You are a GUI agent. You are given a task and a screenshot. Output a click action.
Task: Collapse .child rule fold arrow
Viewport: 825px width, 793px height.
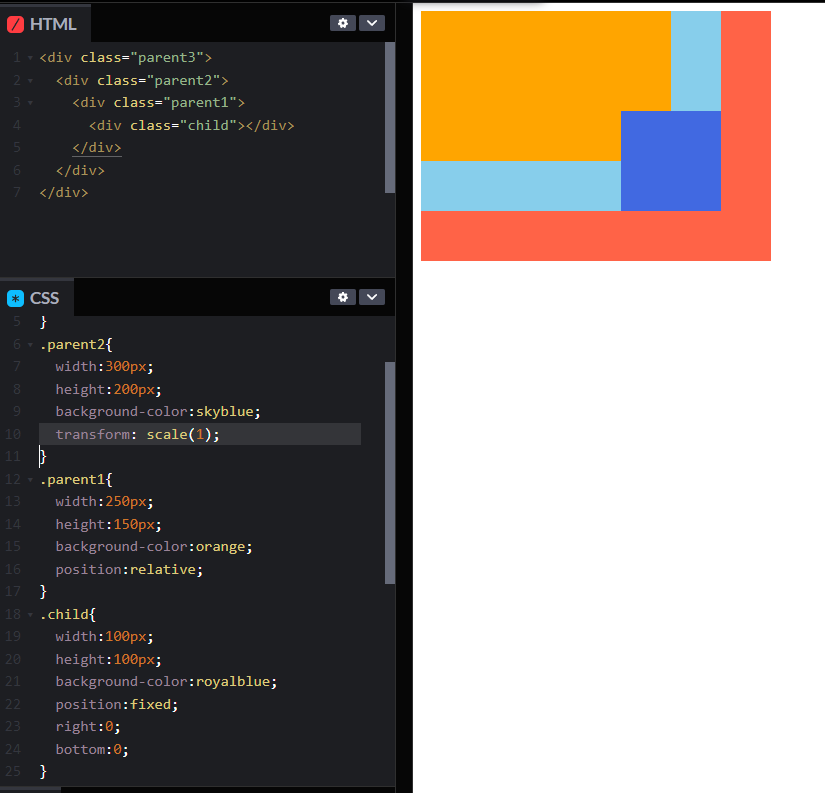(x=31, y=615)
